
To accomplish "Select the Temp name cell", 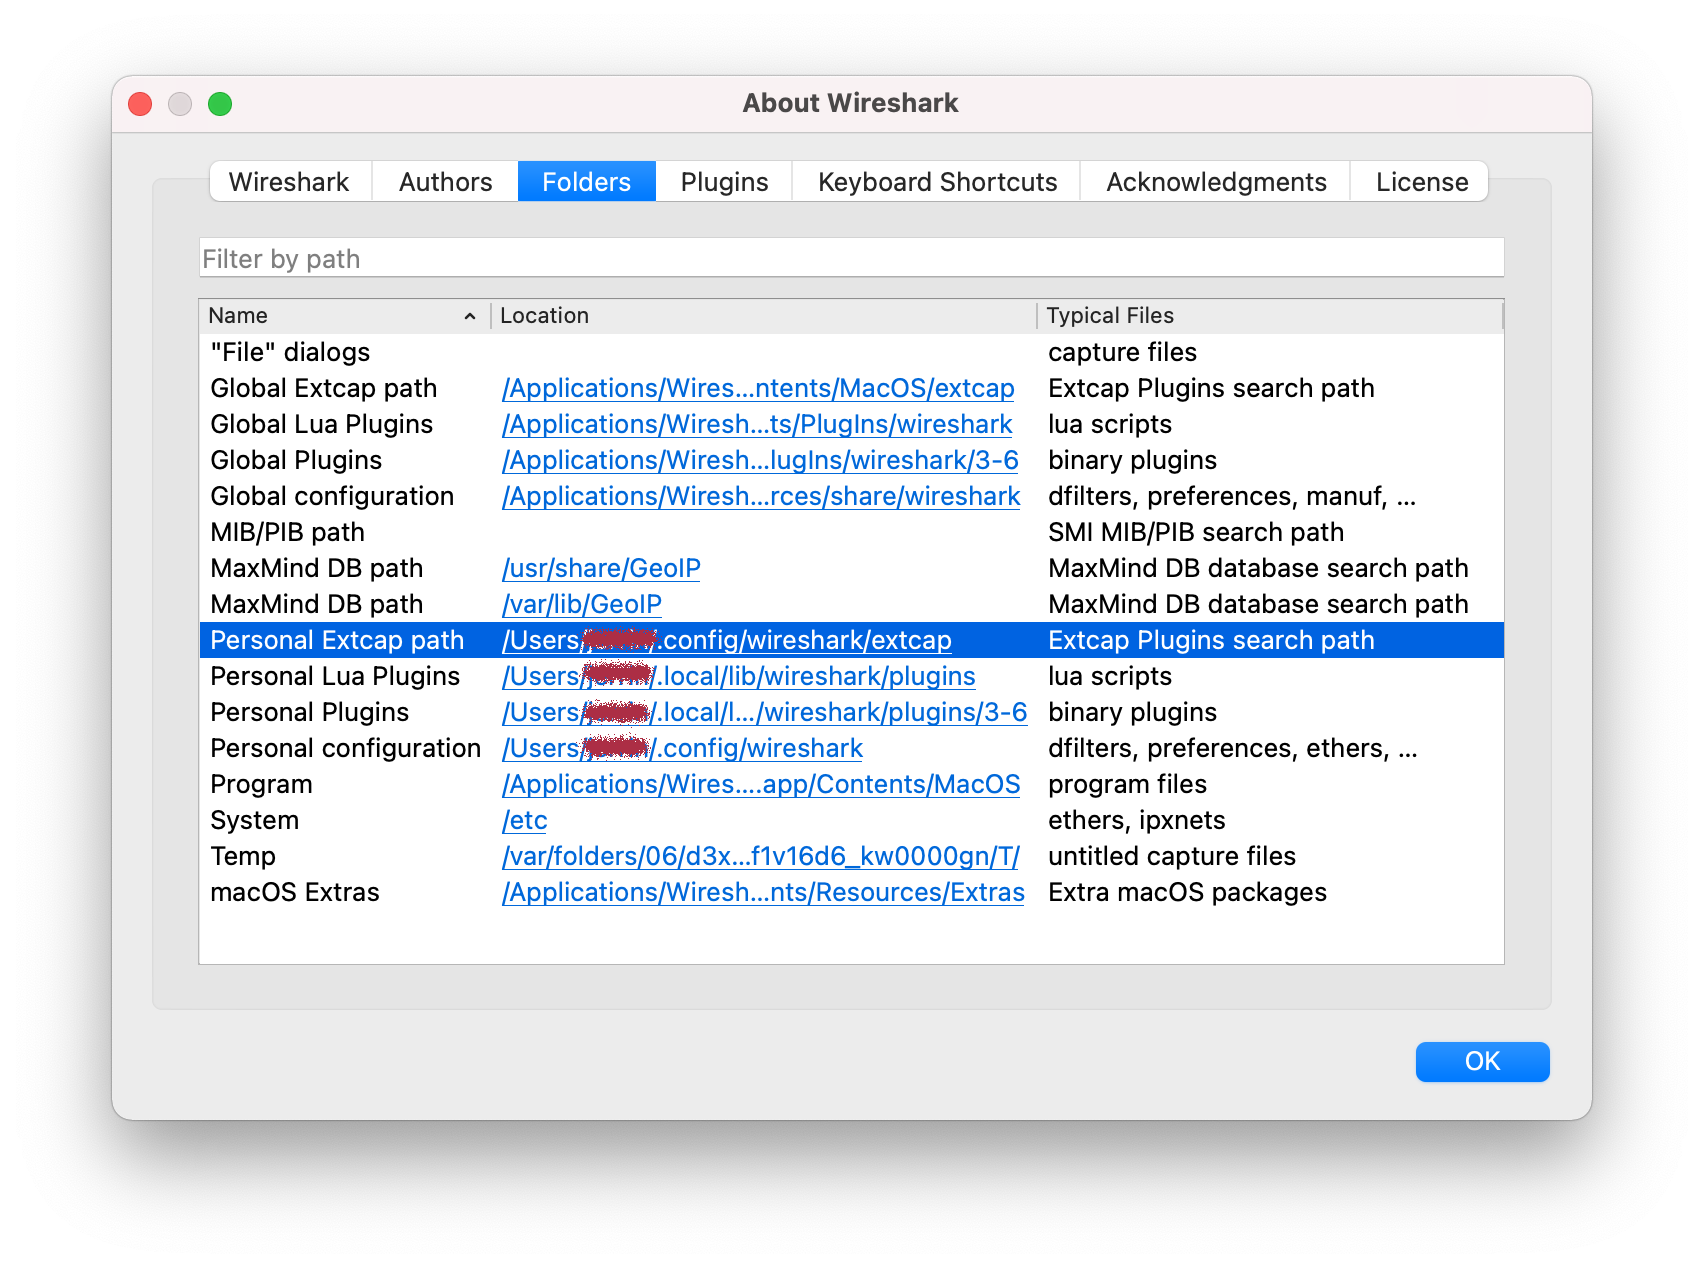I will pyautogui.click(x=243, y=856).
